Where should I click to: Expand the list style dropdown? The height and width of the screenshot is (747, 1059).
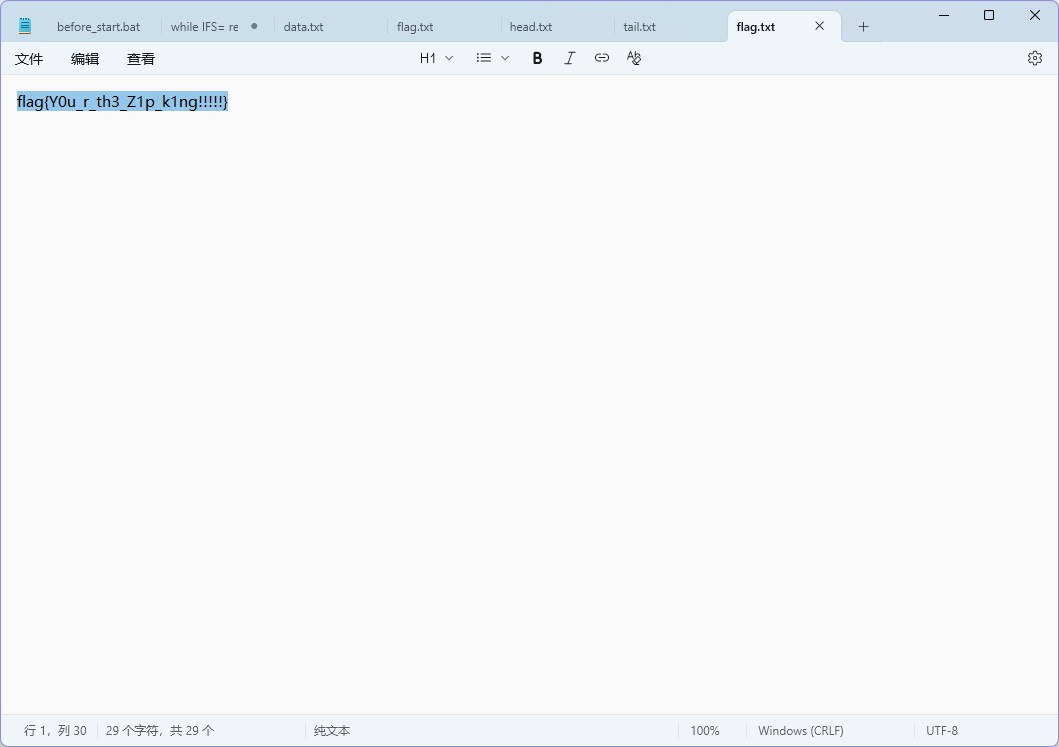(492, 58)
